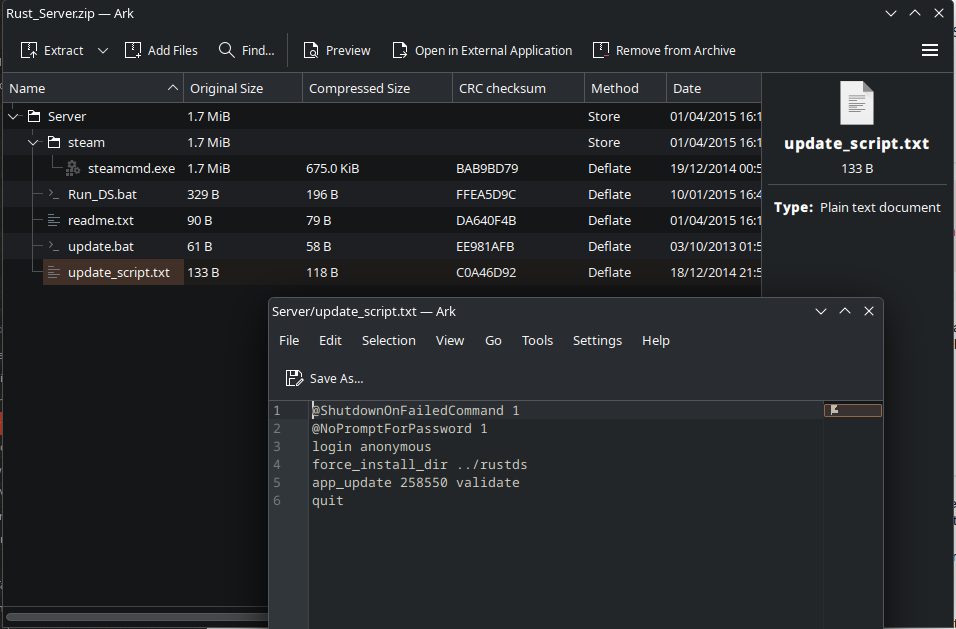Click Save As... in the preview window
Image resolution: width=956 pixels, height=629 pixels.
click(x=324, y=378)
